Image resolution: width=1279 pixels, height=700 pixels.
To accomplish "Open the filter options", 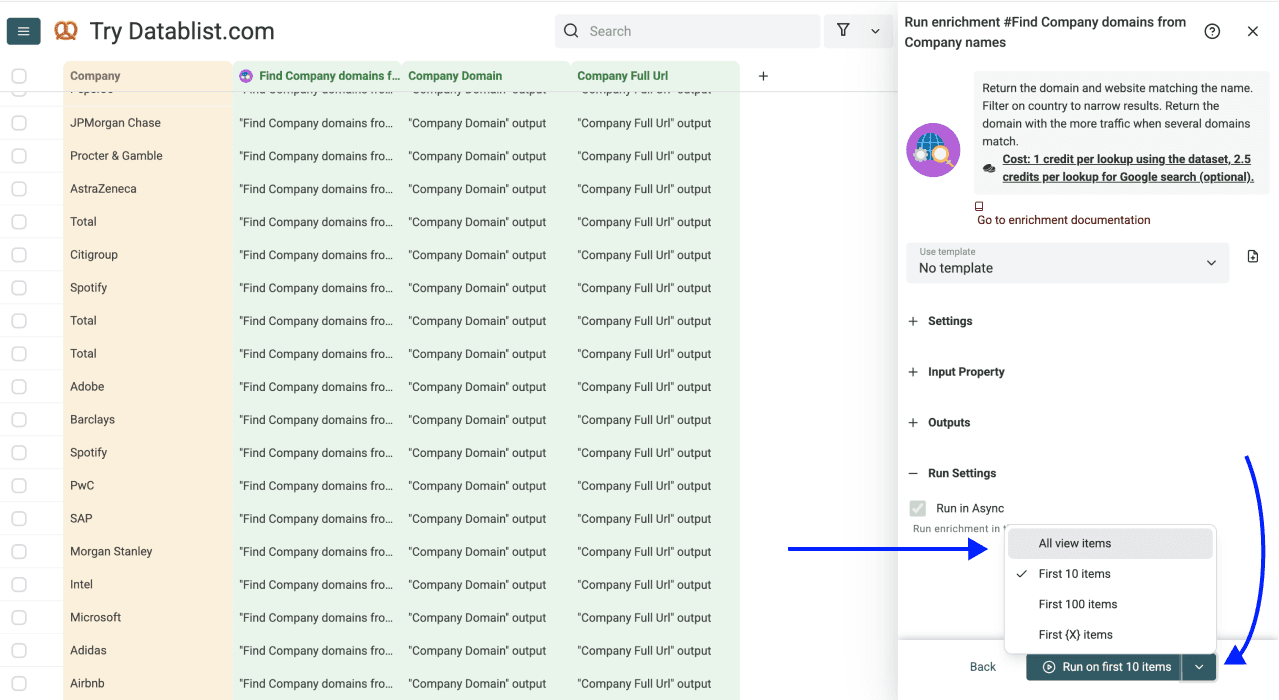I will click(x=841, y=31).
